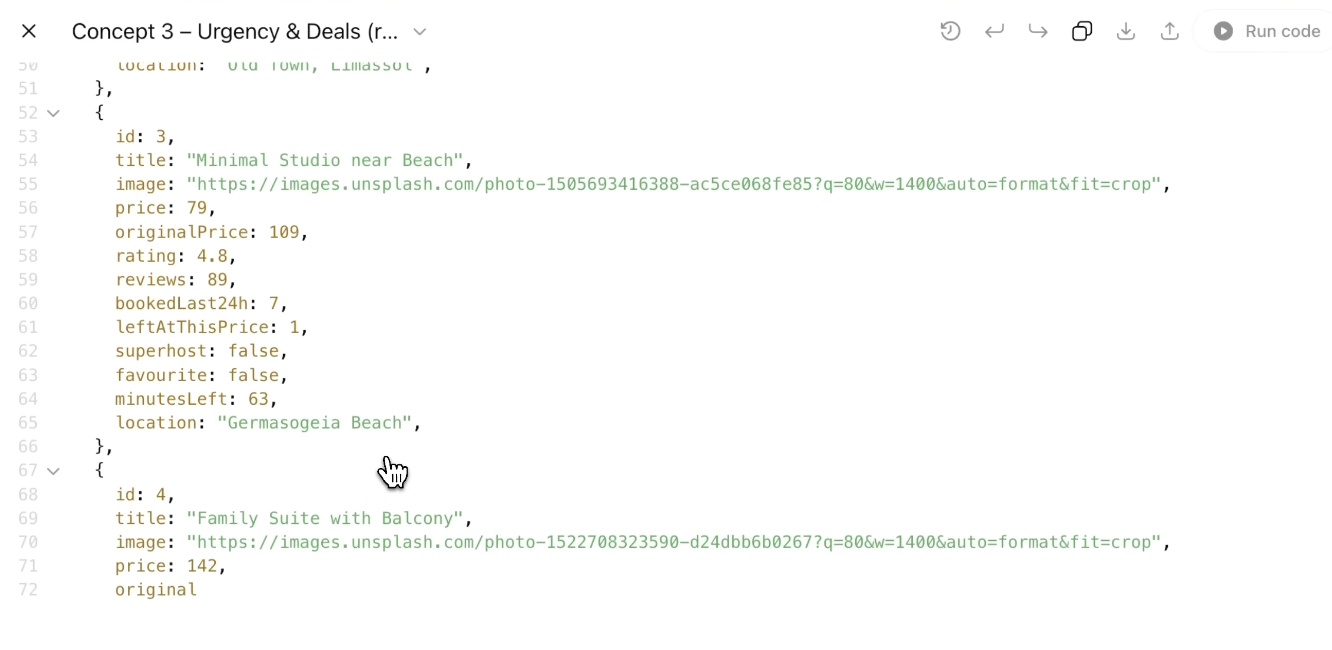This screenshot has width=1332, height=650.
Task: Click line number 60 in gutter
Action: pos(28,303)
